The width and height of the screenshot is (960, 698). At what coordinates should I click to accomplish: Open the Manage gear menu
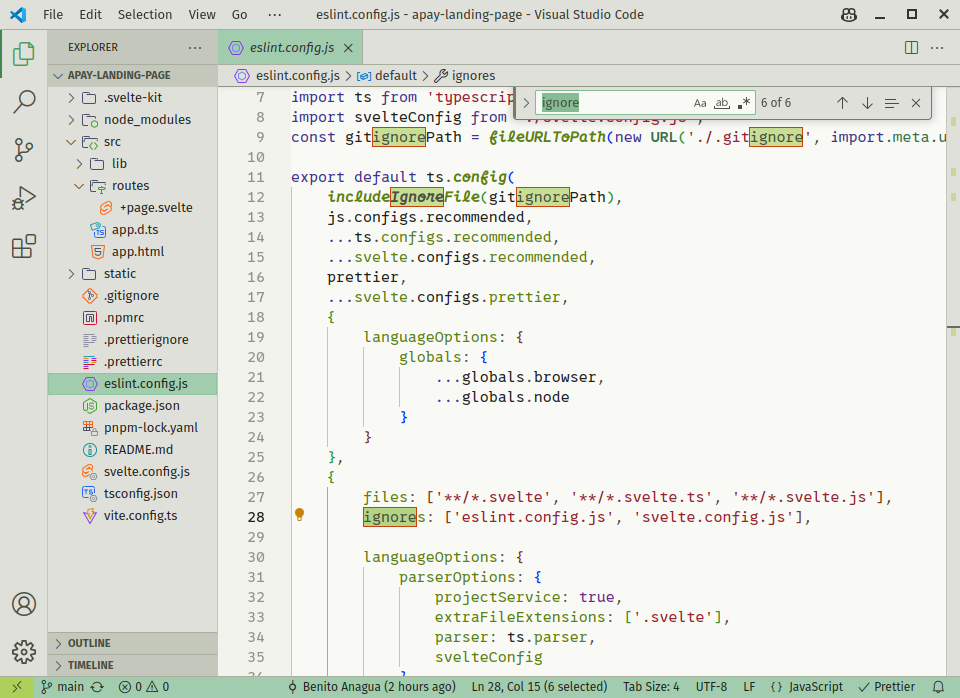tap(24, 652)
